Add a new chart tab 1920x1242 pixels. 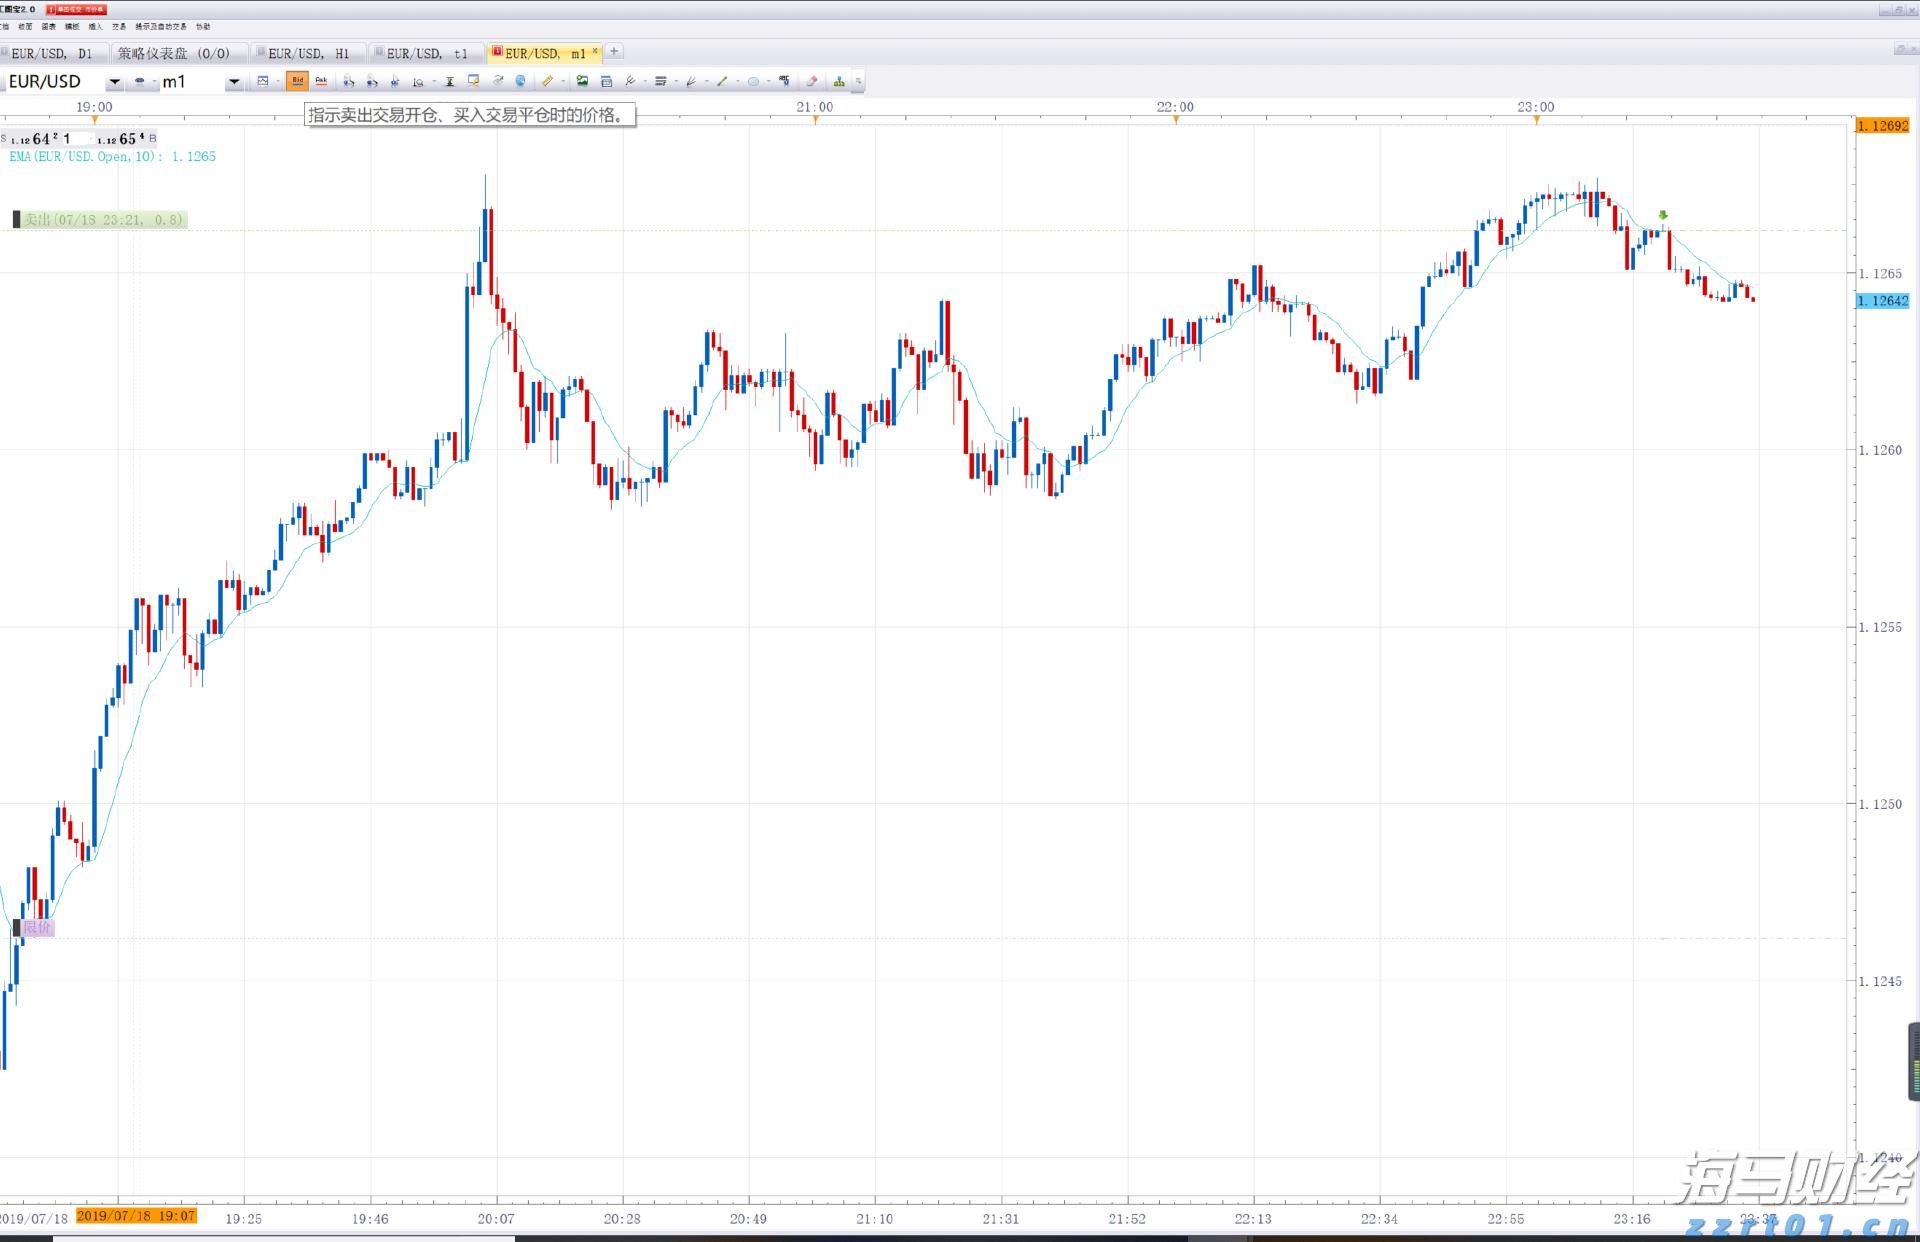tap(614, 51)
